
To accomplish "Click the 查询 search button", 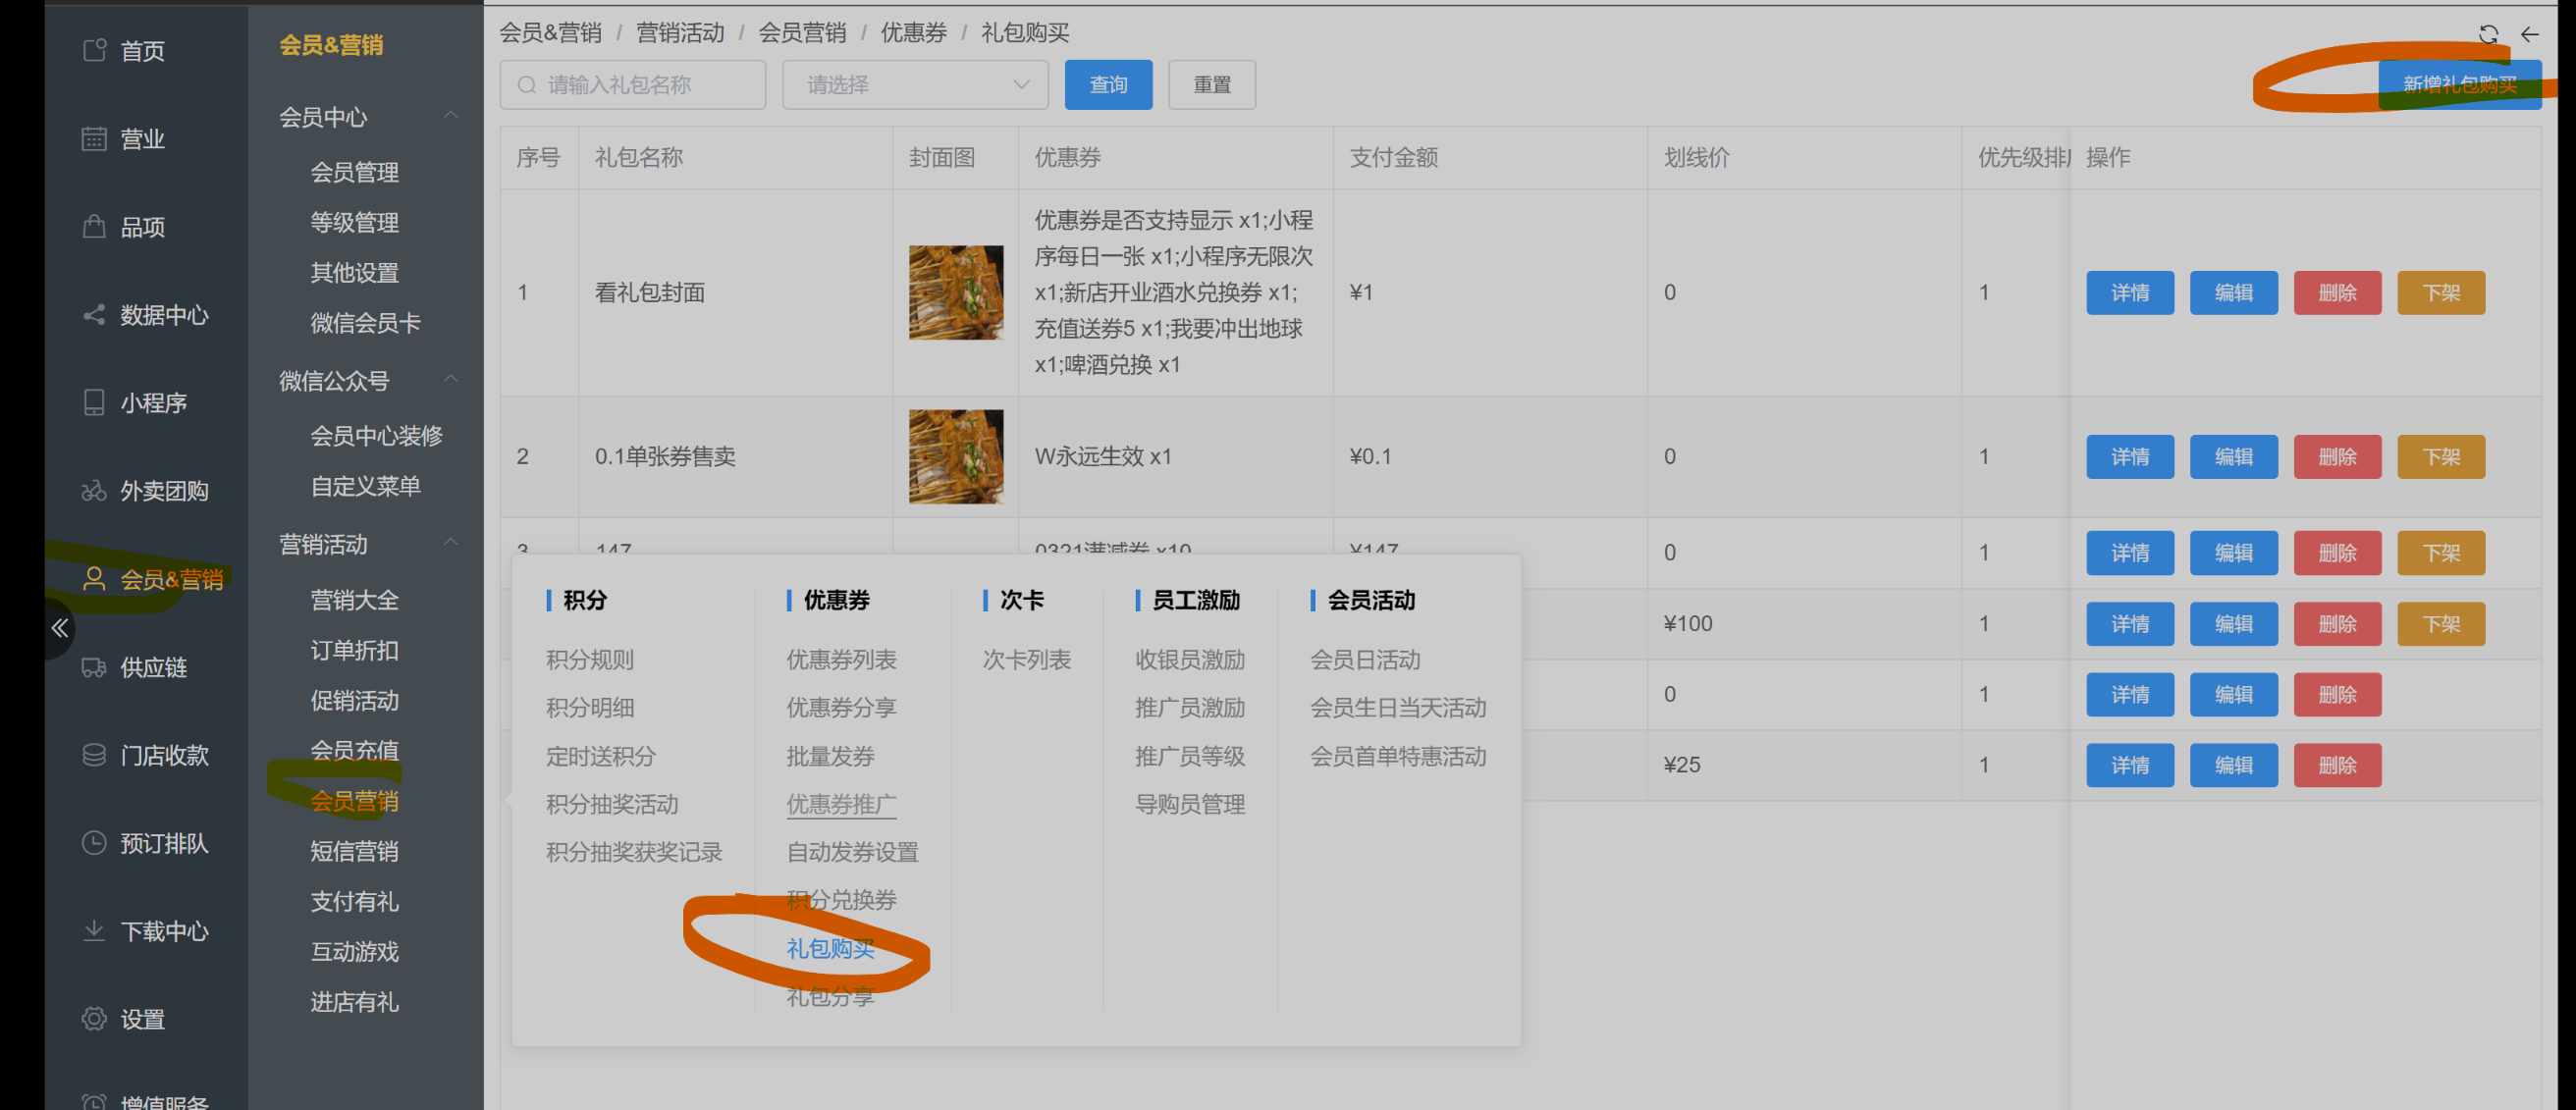I will click(x=1108, y=85).
